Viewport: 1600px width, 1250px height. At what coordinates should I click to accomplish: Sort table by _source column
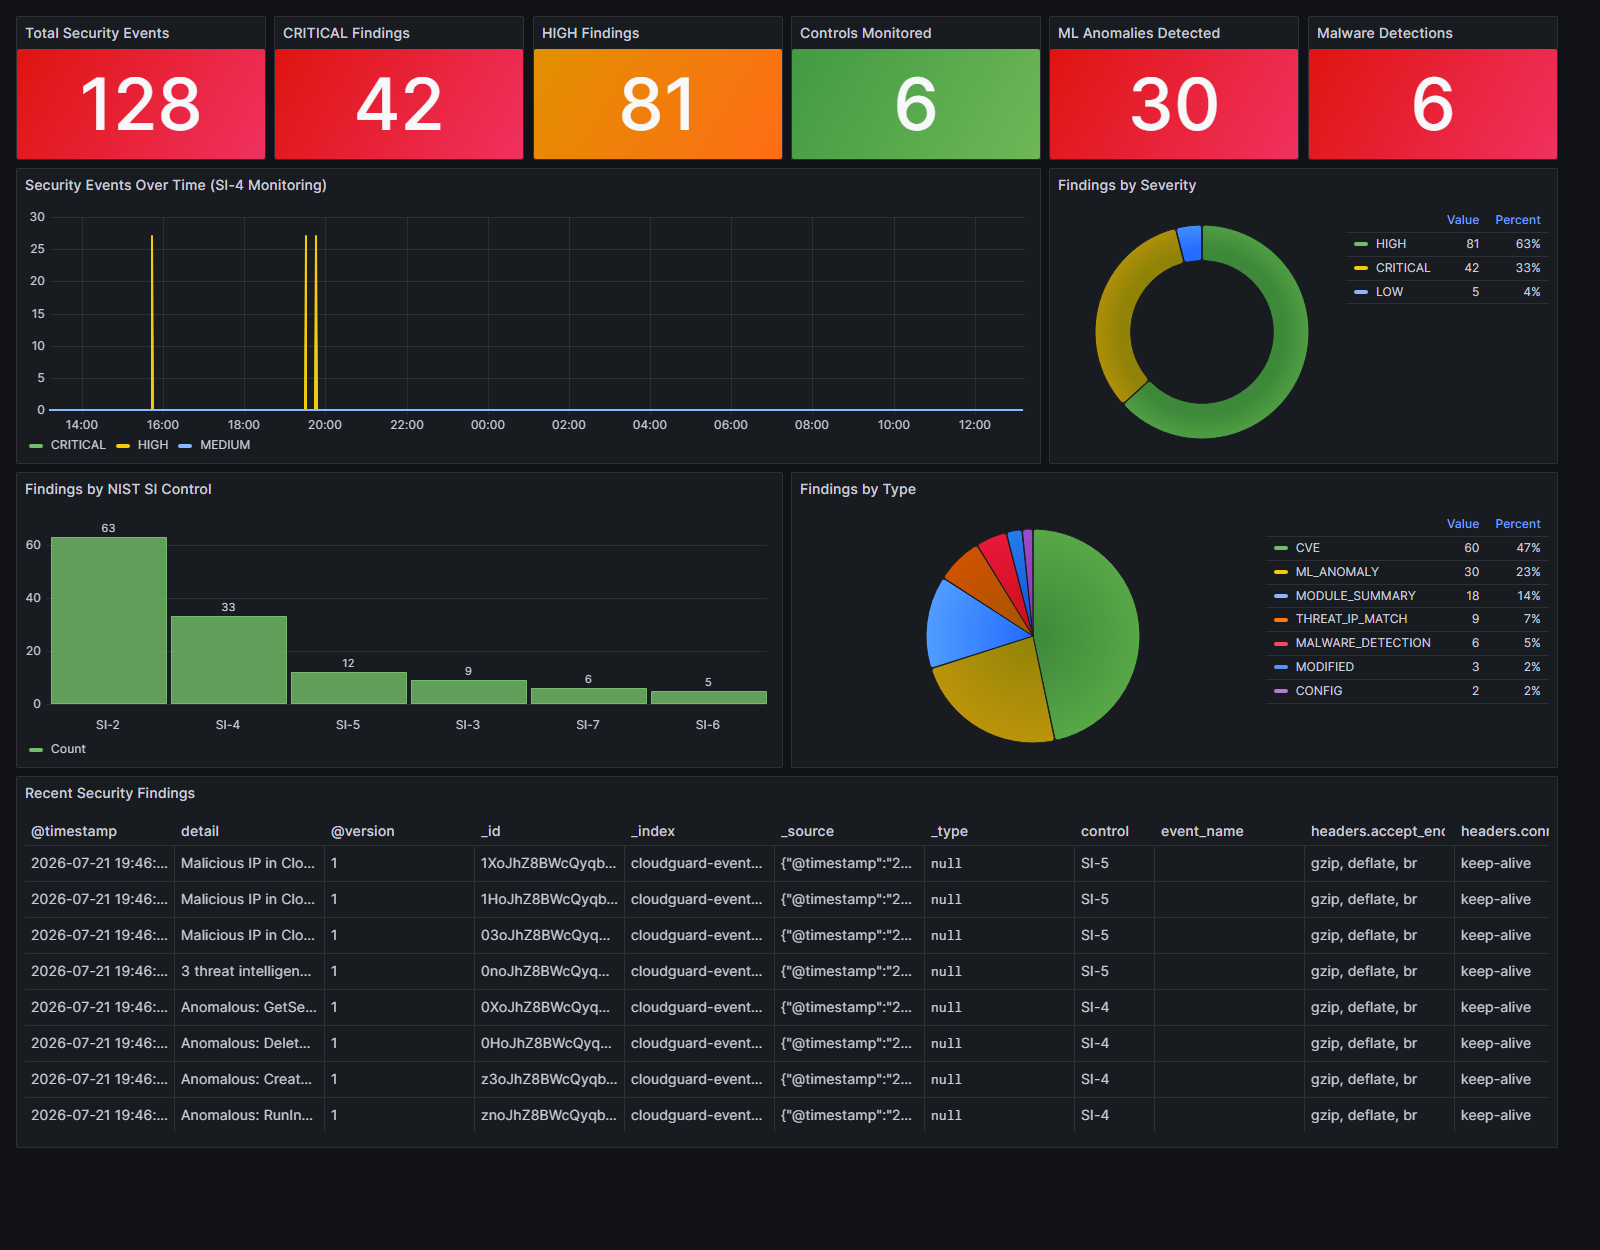coord(807,831)
